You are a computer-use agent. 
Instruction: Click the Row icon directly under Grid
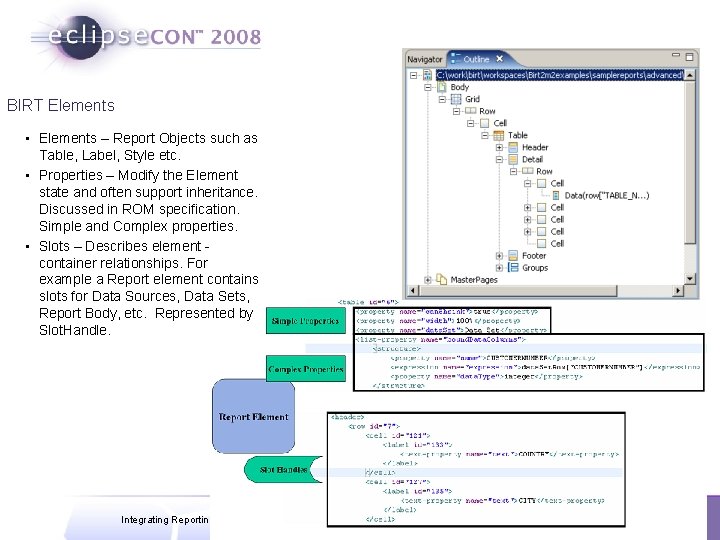tap(470, 111)
